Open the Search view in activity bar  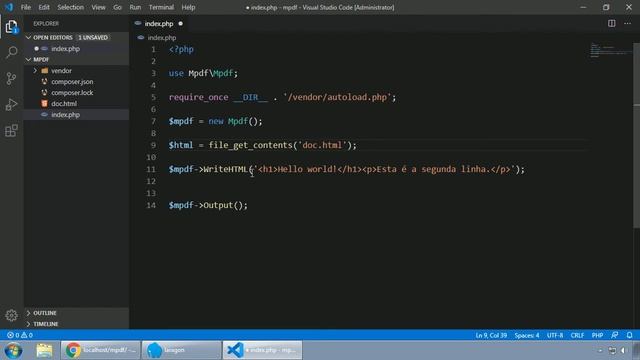[x=11, y=52]
